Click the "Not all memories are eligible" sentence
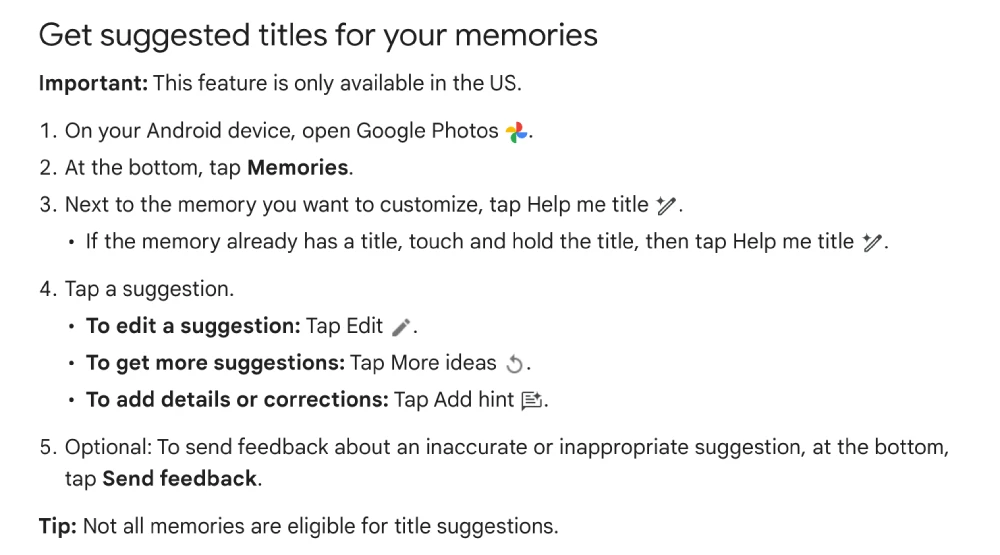The height and width of the screenshot is (555, 1000). (321, 526)
